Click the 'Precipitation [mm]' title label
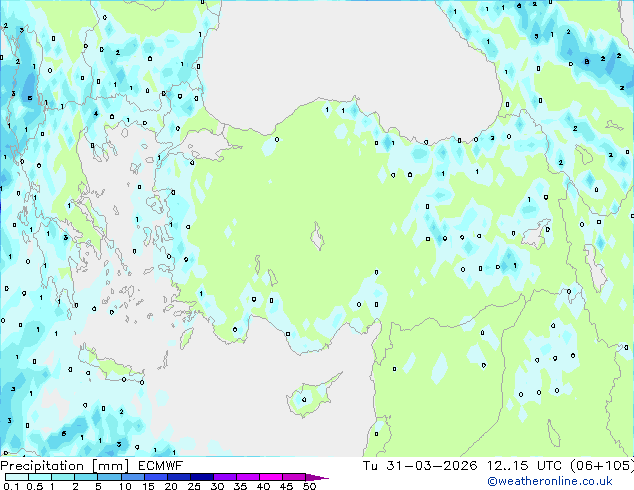Viewport: 634px width, 490px height. tap(65, 466)
